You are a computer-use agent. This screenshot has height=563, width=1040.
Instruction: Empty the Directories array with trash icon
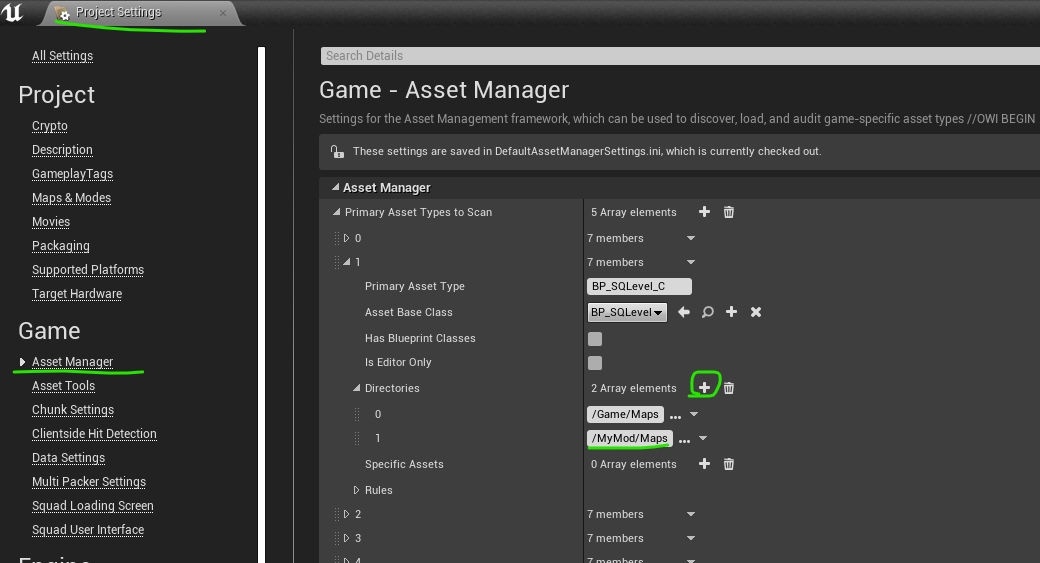(x=729, y=388)
